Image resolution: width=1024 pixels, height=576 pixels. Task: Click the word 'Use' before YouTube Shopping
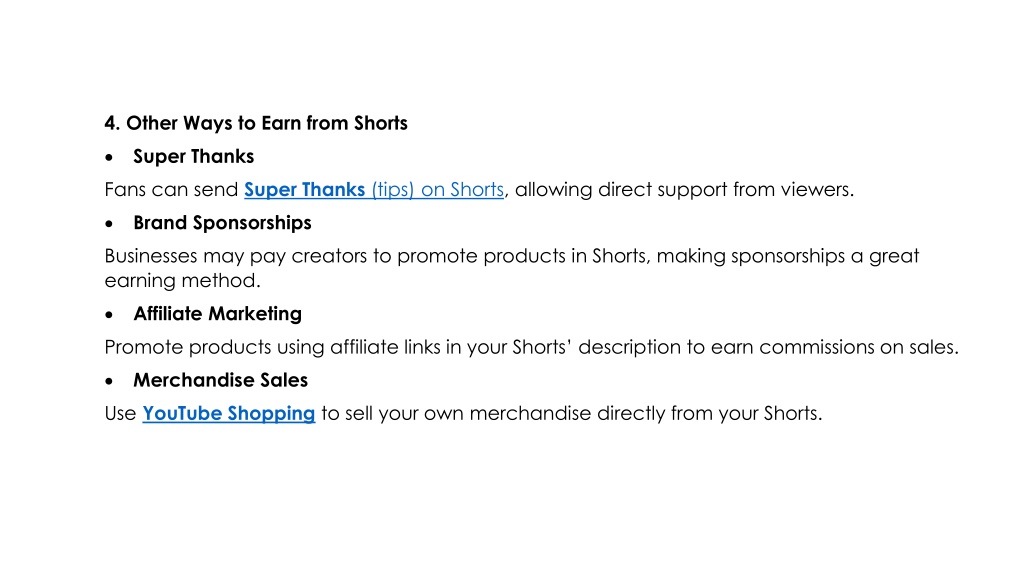click(120, 413)
